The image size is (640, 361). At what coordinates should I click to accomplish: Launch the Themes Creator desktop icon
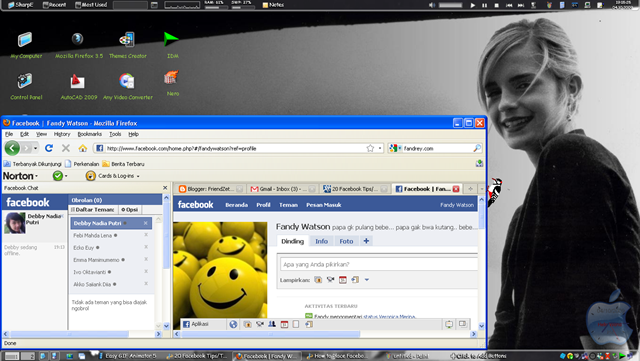point(127,45)
